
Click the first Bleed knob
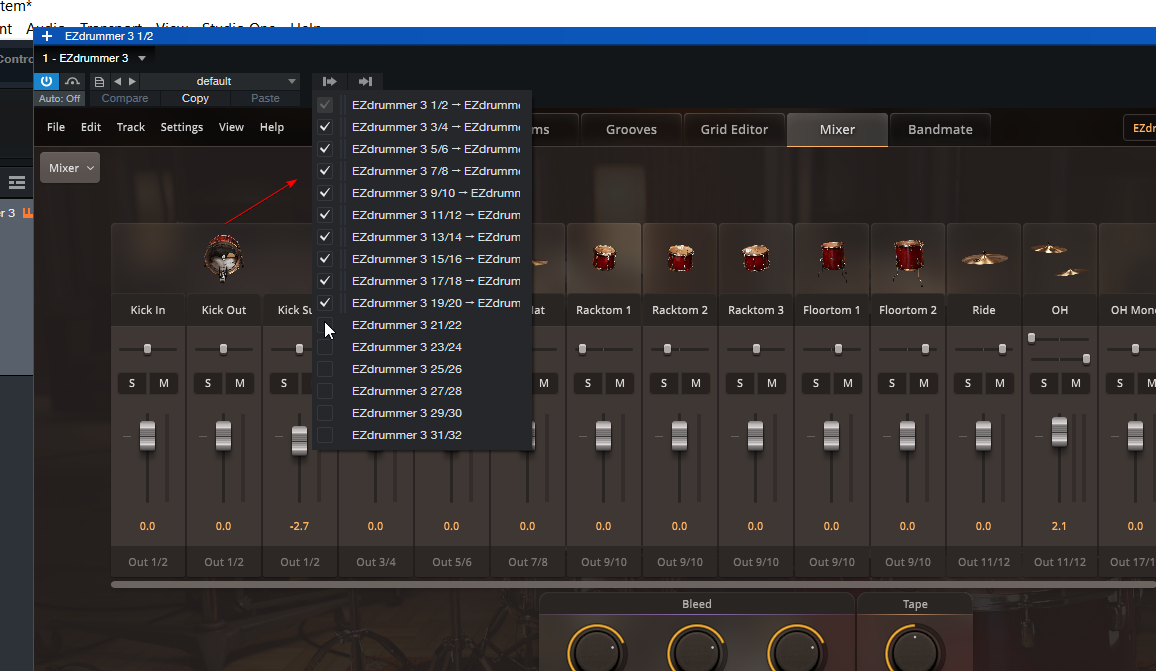(596, 650)
